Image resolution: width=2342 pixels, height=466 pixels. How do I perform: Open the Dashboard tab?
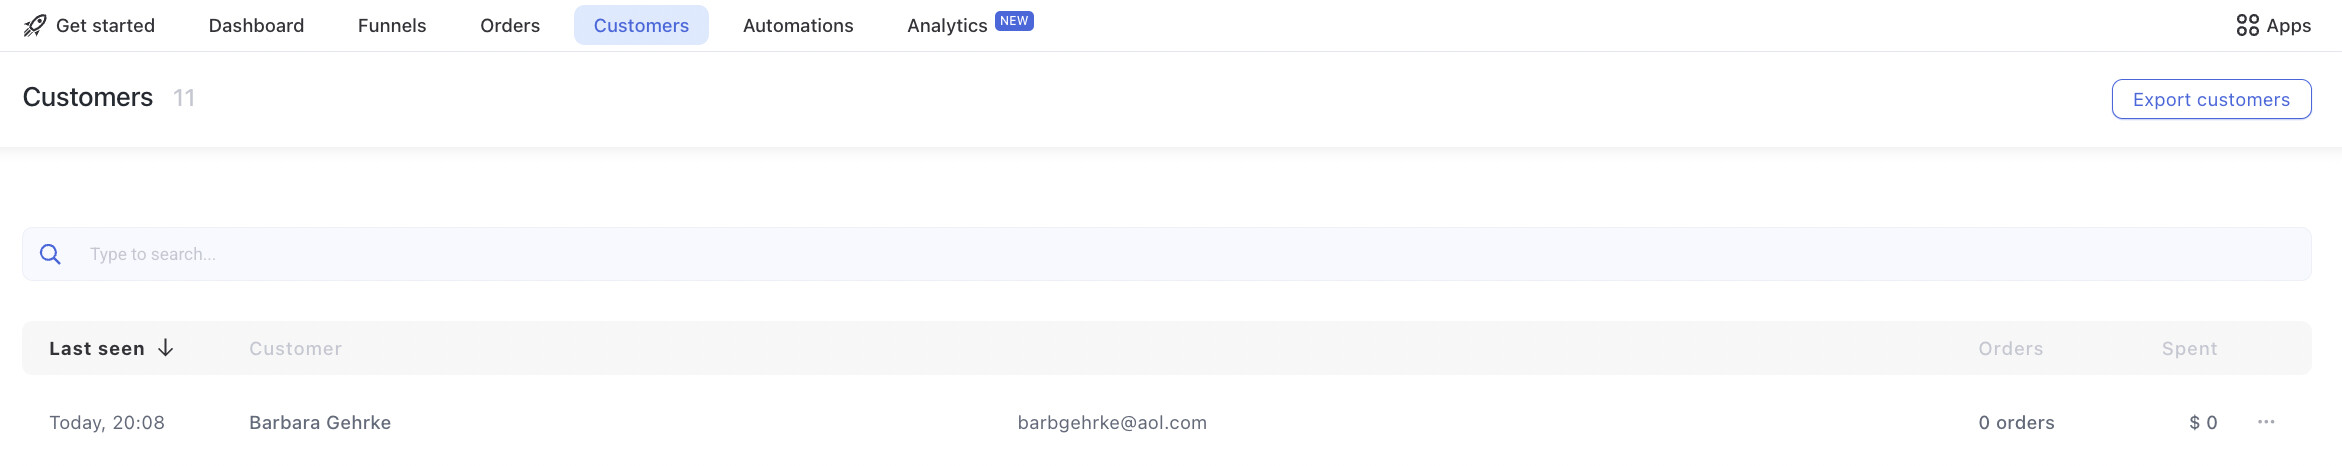click(256, 26)
